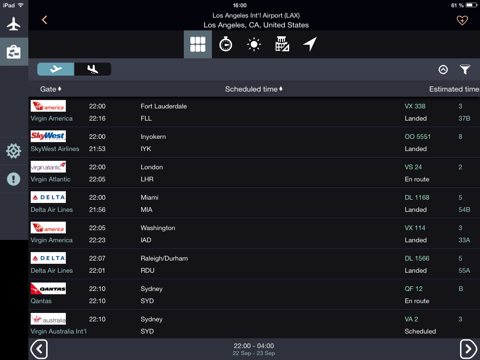Select the IAD airport code

point(146,240)
